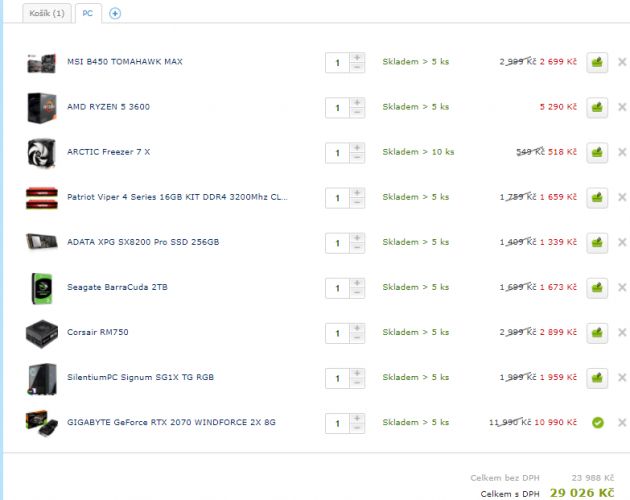
Task: Open the SilentiumPC Signum SG1X TG RGB link
Action: [x=140, y=377]
